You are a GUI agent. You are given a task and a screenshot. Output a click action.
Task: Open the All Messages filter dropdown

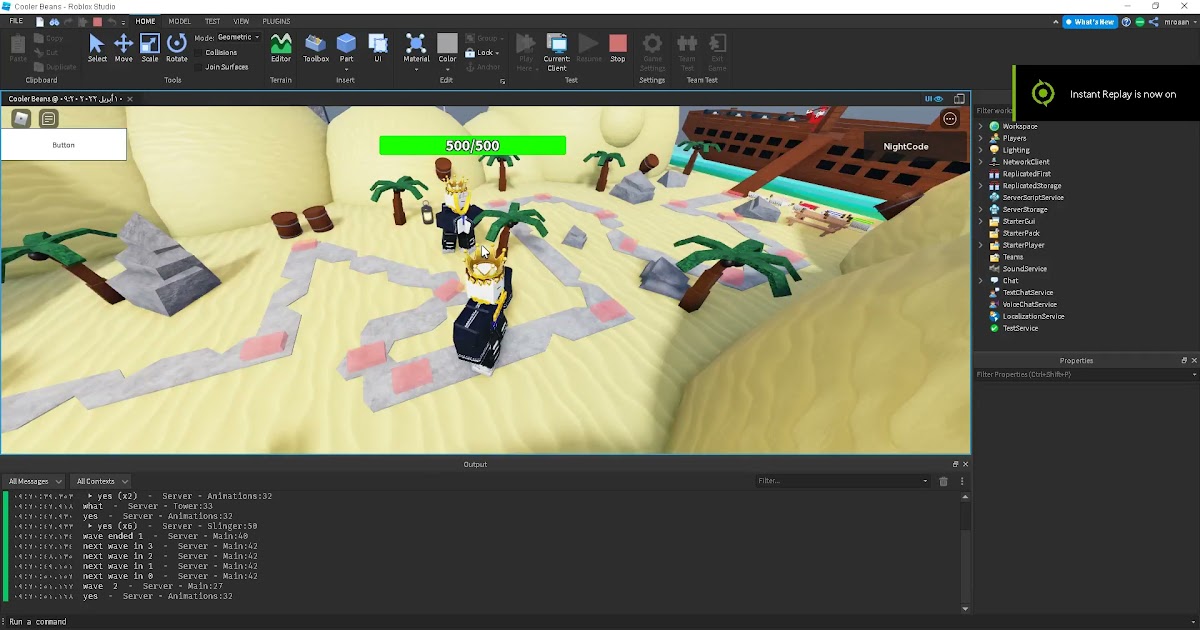34,481
